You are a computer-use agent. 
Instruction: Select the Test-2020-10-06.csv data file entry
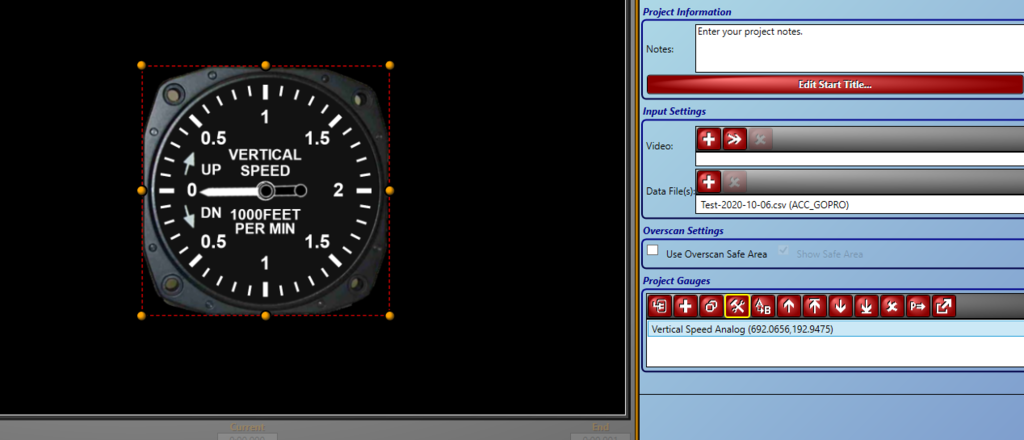[767, 205]
